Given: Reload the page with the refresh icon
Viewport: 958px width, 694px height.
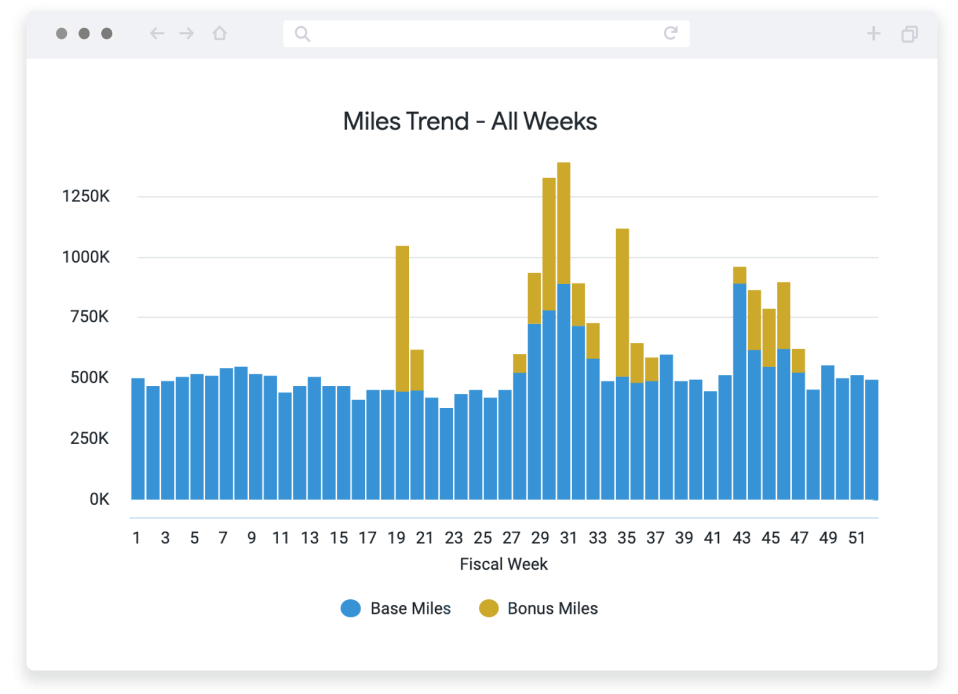Looking at the screenshot, I should [x=671, y=33].
